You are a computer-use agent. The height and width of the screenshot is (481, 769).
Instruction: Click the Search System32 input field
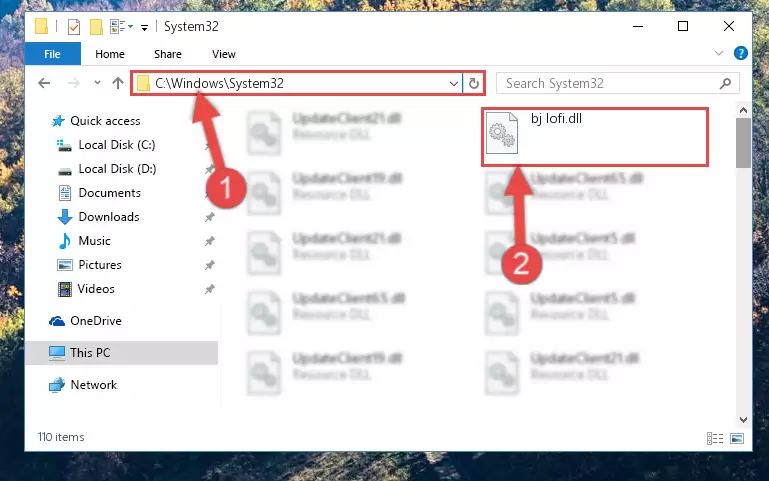tap(606, 83)
